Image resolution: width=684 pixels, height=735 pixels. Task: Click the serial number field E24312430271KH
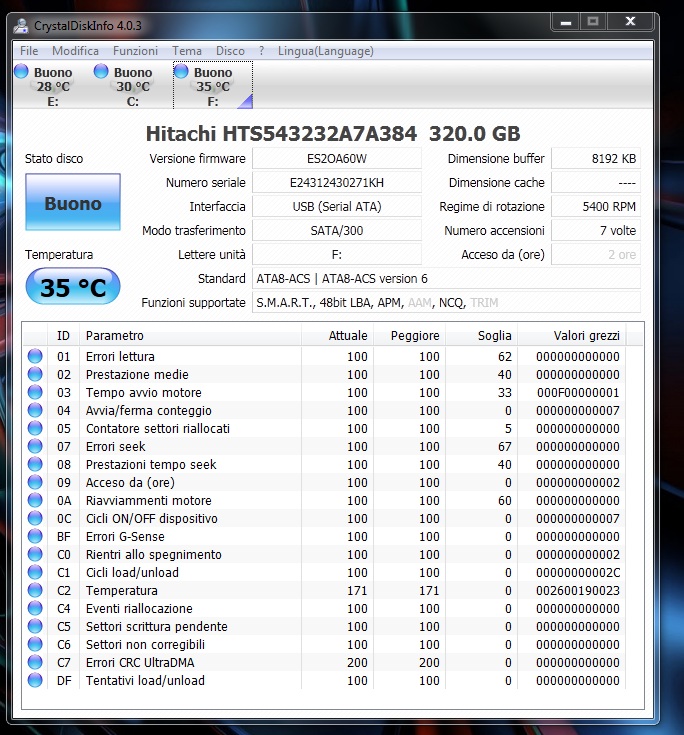pos(337,182)
